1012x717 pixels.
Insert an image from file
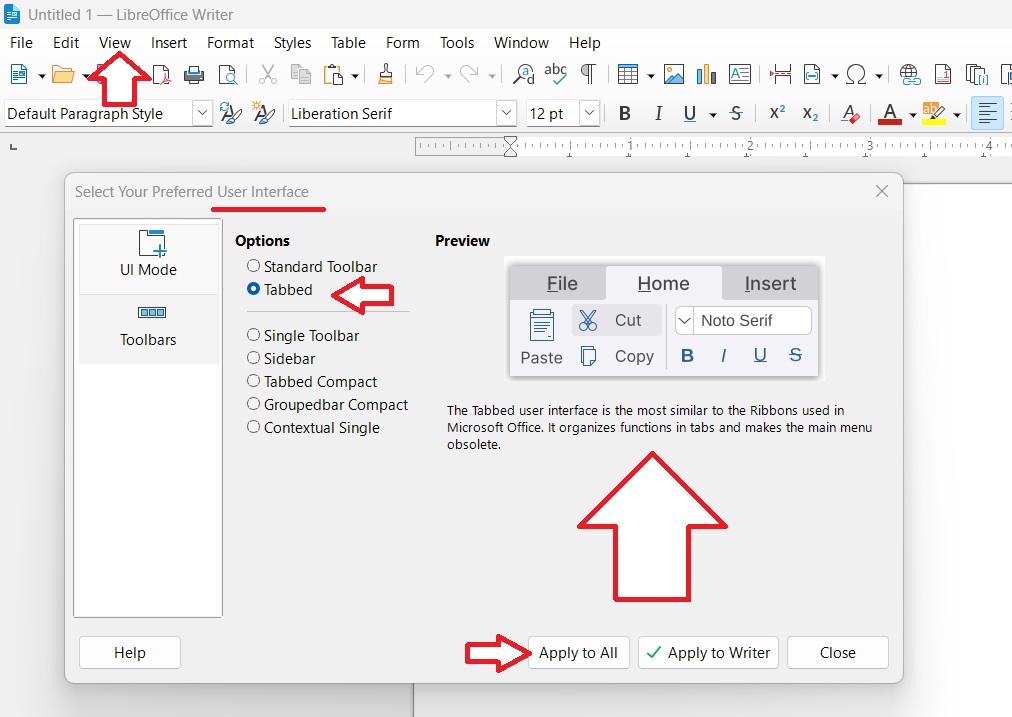click(x=674, y=74)
